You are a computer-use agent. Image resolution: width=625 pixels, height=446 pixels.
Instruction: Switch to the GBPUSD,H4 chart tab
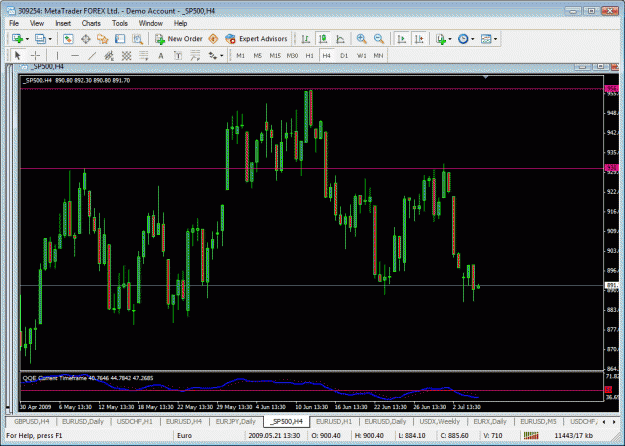pyautogui.click(x=31, y=421)
